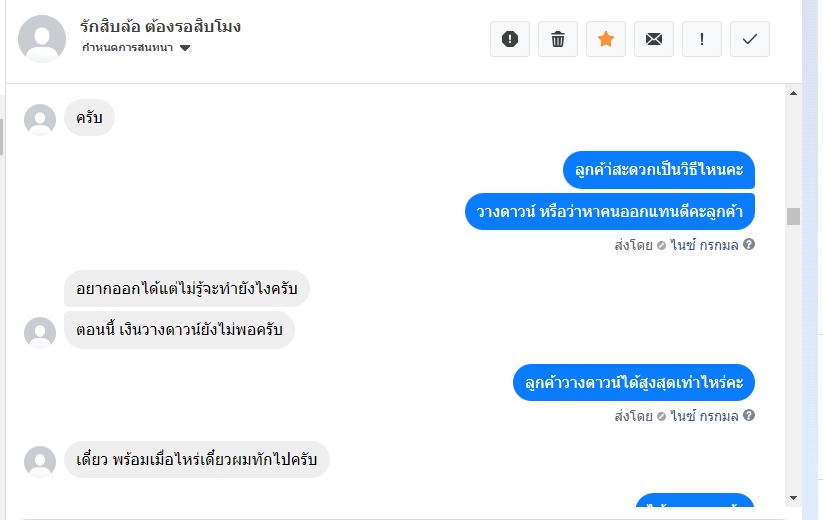Click the message ตอนนี้ เงินวางดาวน์ยังไม่พอครับ

pyautogui.click(x=180, y=329)
